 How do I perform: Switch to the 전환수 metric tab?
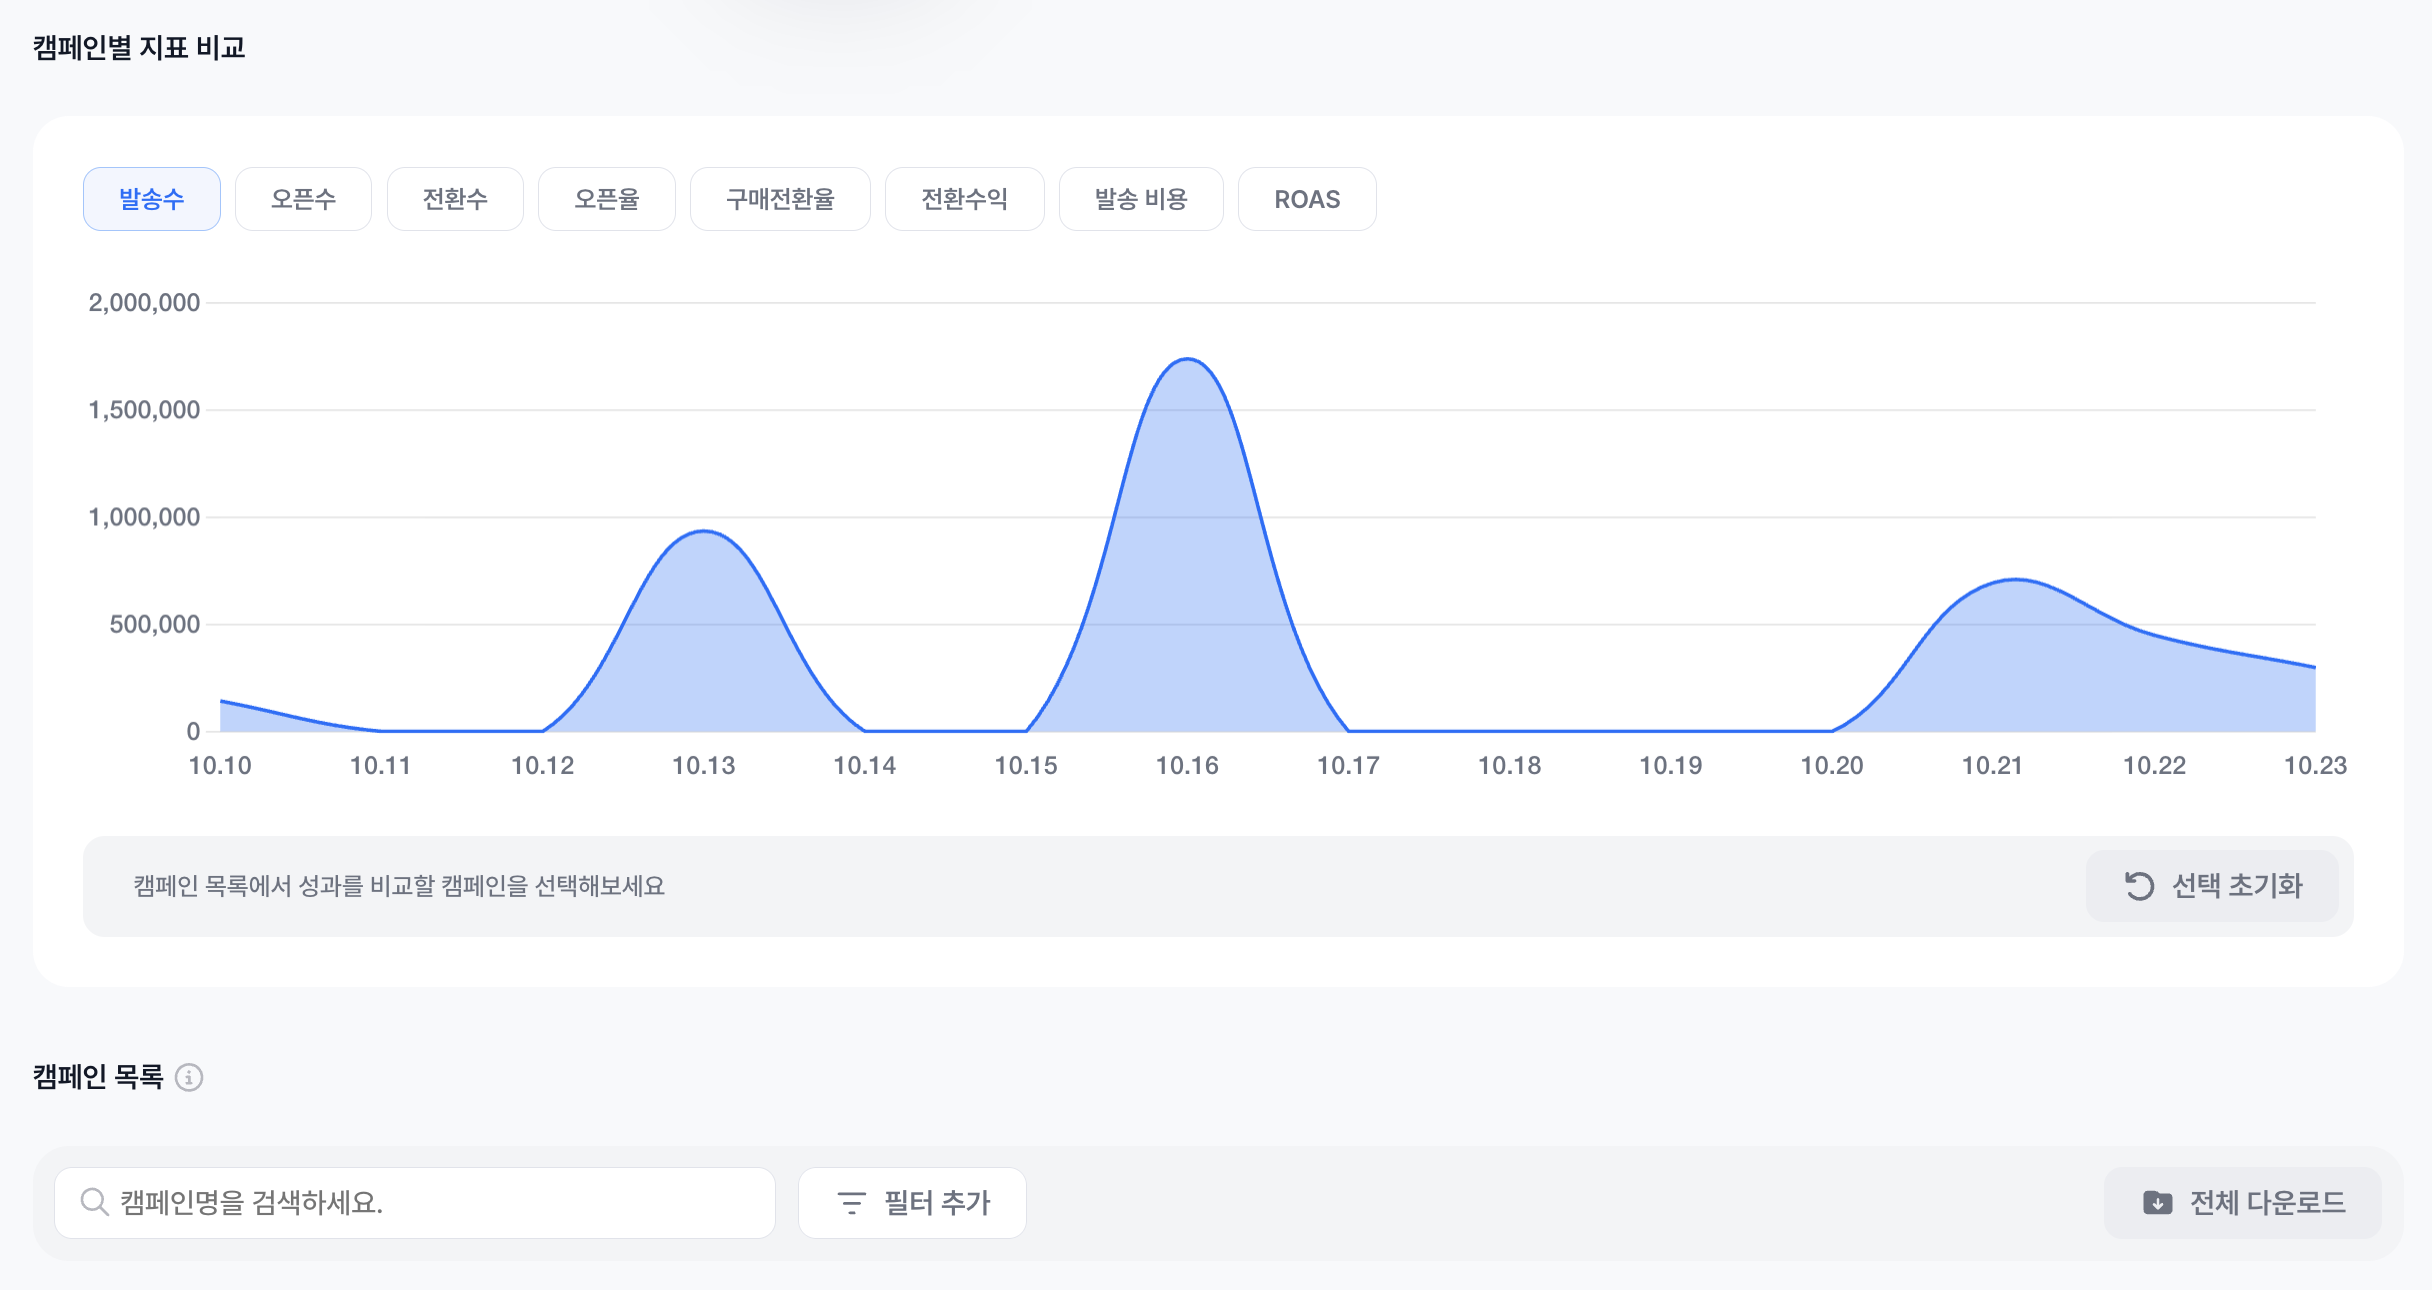click(x=455, y=199)
